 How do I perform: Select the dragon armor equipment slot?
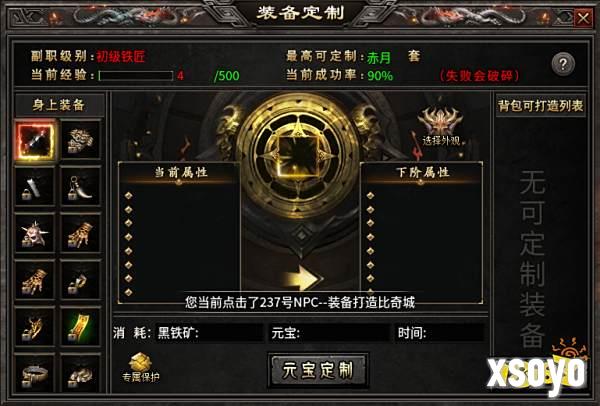point(80,140)
